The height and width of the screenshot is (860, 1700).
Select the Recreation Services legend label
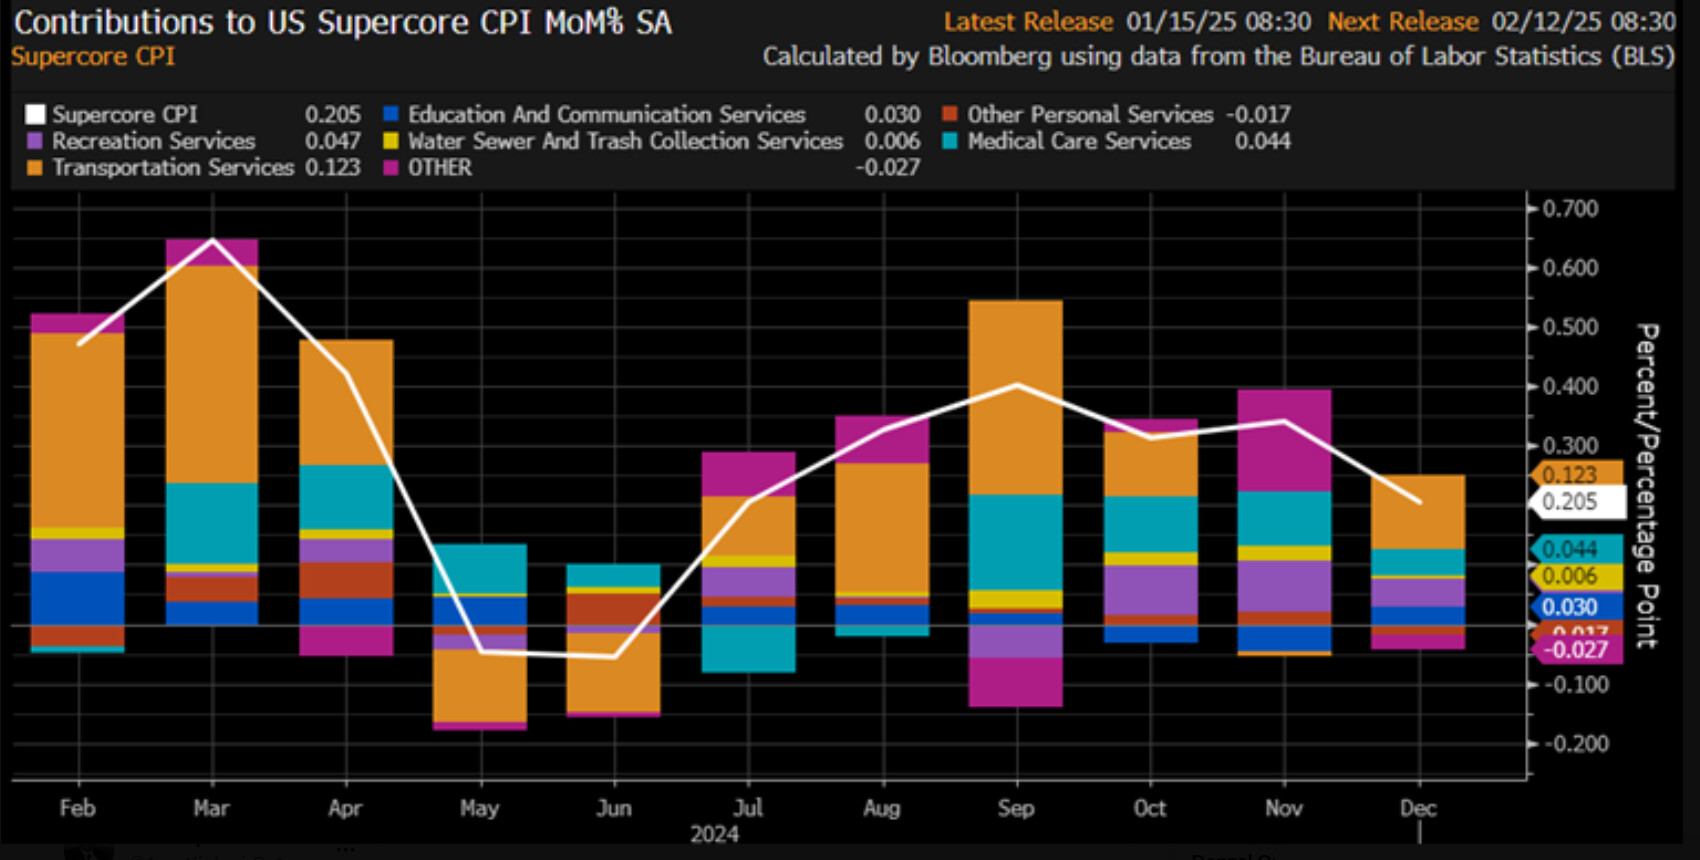(x=154, y=141)
